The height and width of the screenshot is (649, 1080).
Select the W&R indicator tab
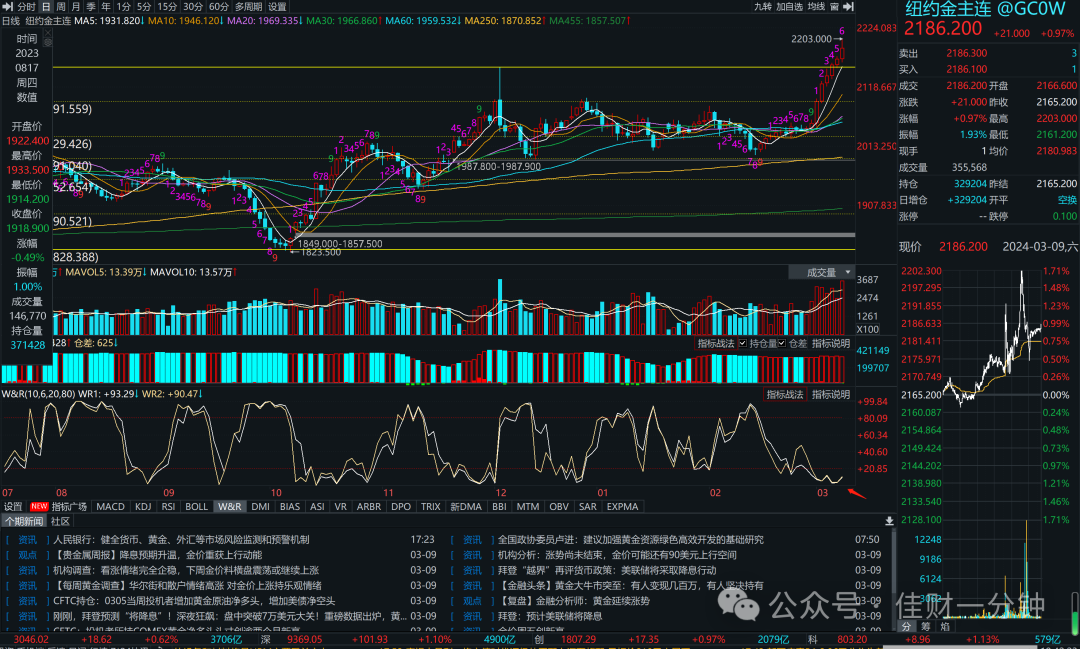pyautogui.click(x=229, y=506)
